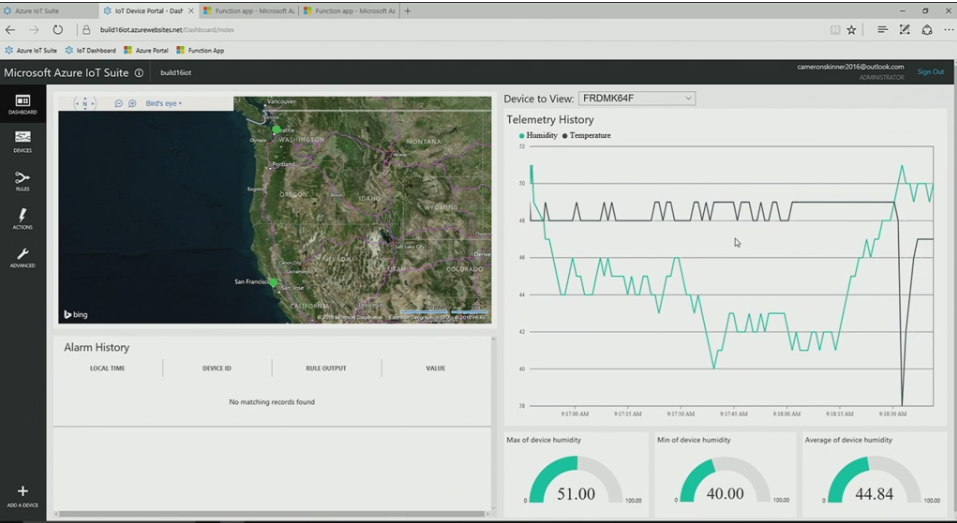Click the browser share icon
The image size is (957, 523).
pyautogui.click(x=926, y=29)
